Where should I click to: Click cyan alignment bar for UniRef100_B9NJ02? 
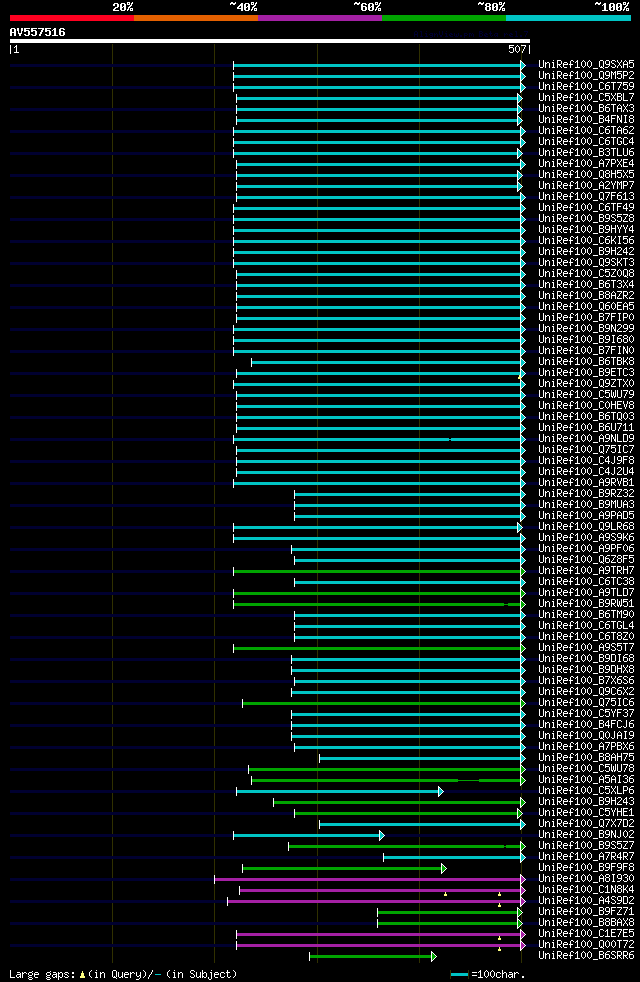point(309,835)
